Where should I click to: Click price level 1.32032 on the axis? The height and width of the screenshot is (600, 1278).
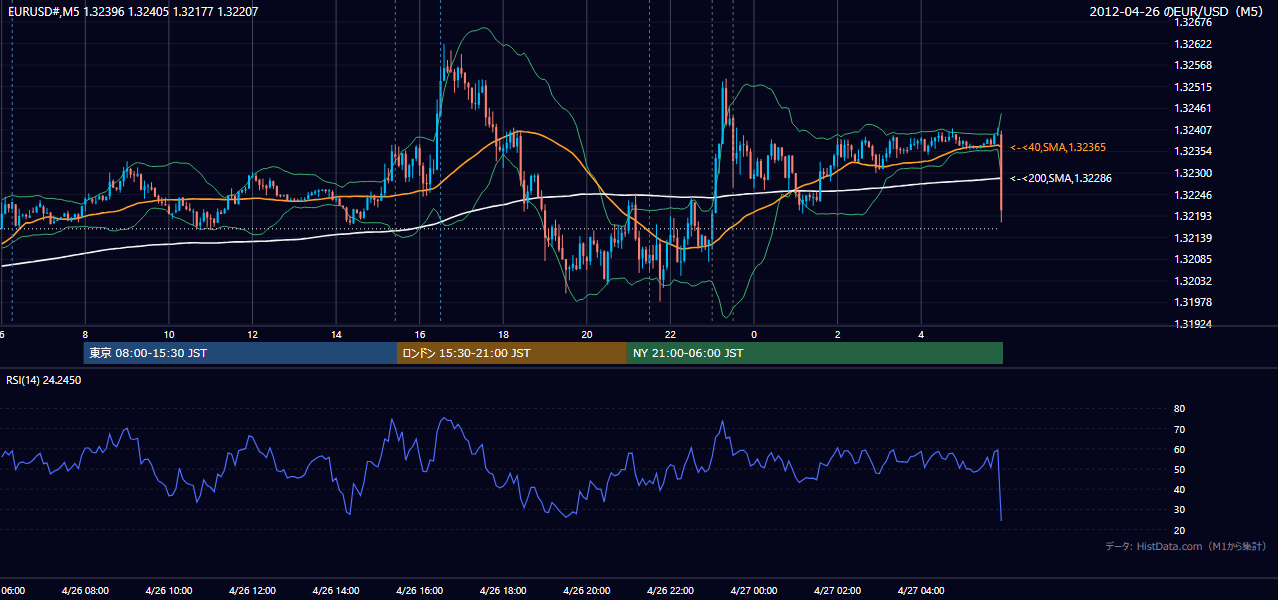click(1194, 281)
